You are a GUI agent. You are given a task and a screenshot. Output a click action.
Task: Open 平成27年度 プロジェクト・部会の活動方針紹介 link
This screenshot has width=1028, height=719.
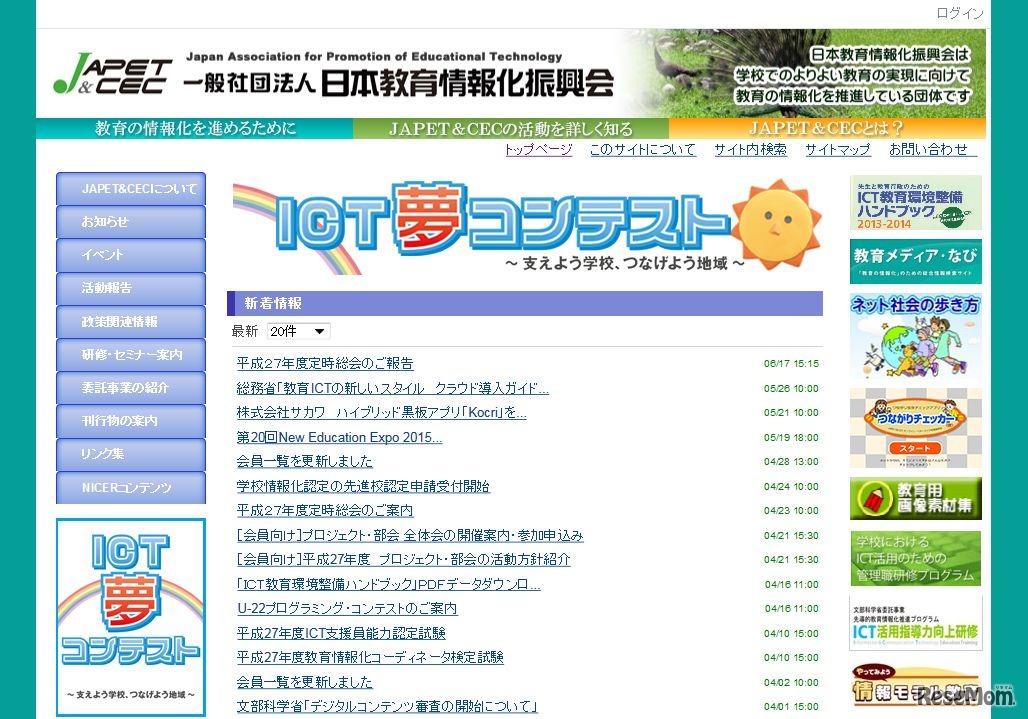(403, 560)
